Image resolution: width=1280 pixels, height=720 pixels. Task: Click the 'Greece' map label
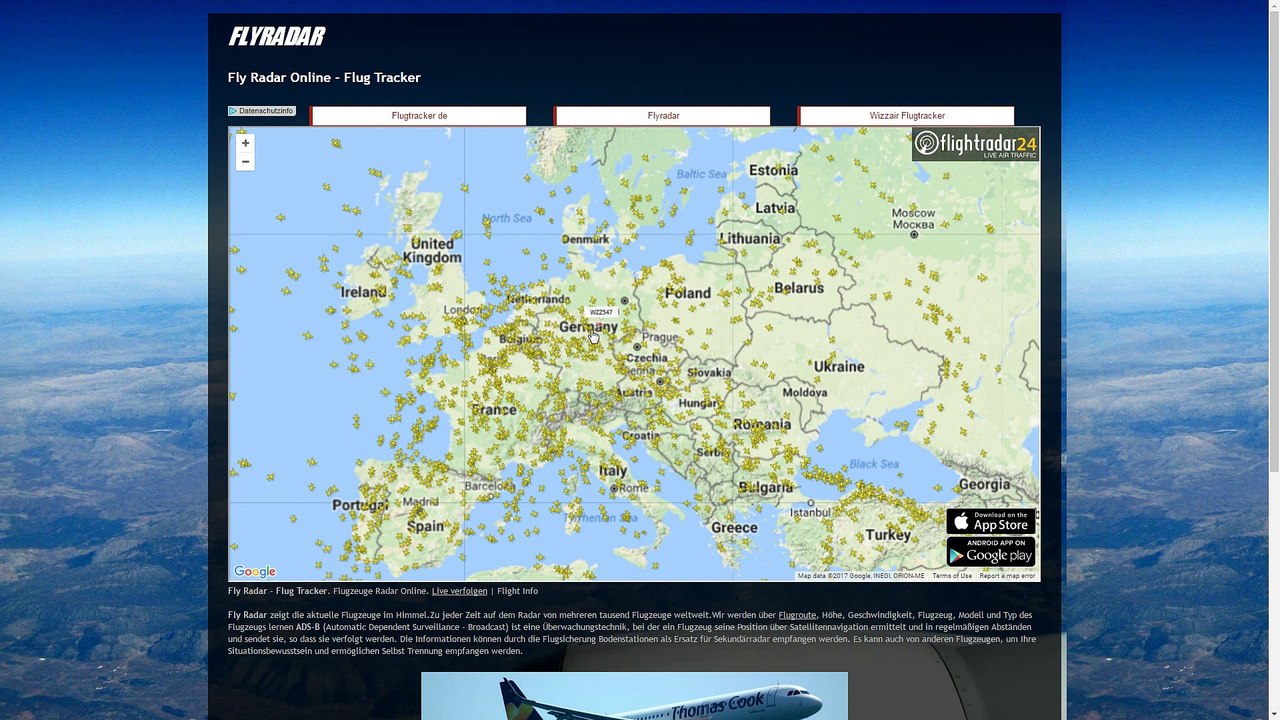(734, 527)
